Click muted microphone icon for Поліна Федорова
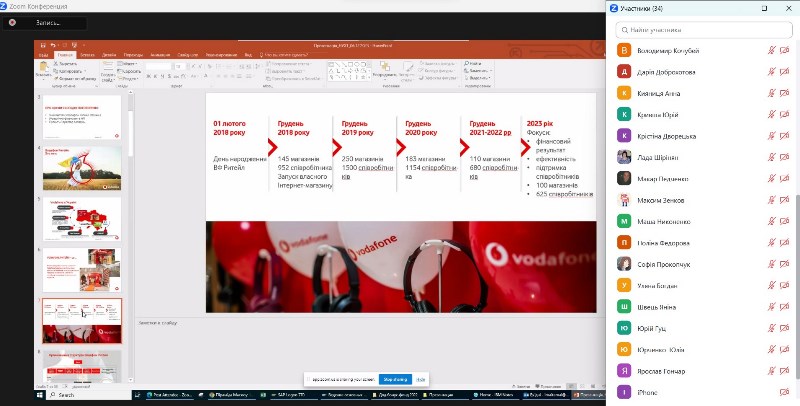Screen dimensions: 800x406 tap(772, 243)
